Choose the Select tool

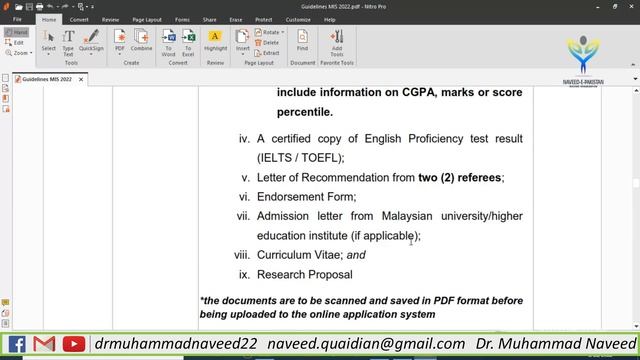(48, 40)
